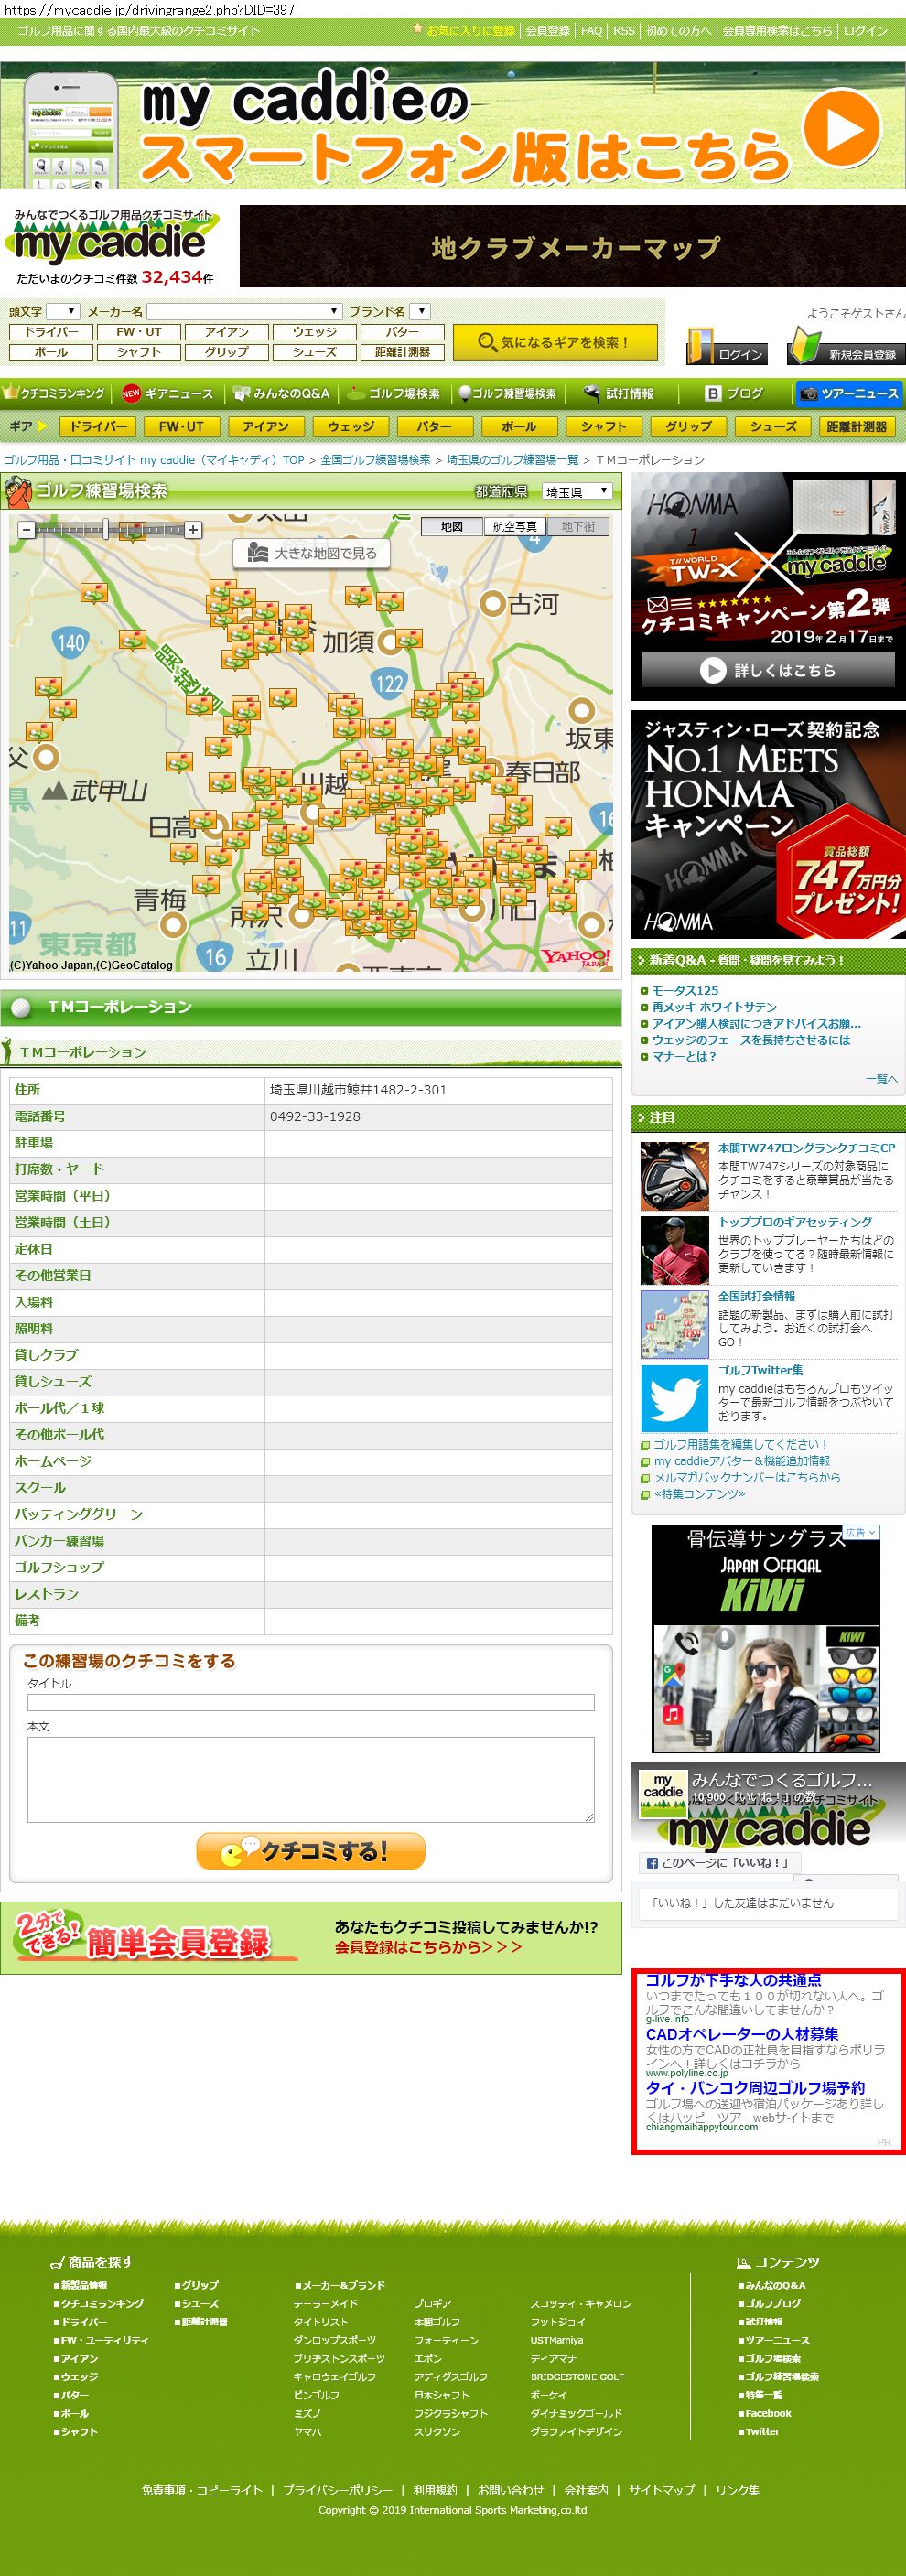The image size is (906, 2576).
Task: Switch map to 航空写真 view
Action: point(515,527)
